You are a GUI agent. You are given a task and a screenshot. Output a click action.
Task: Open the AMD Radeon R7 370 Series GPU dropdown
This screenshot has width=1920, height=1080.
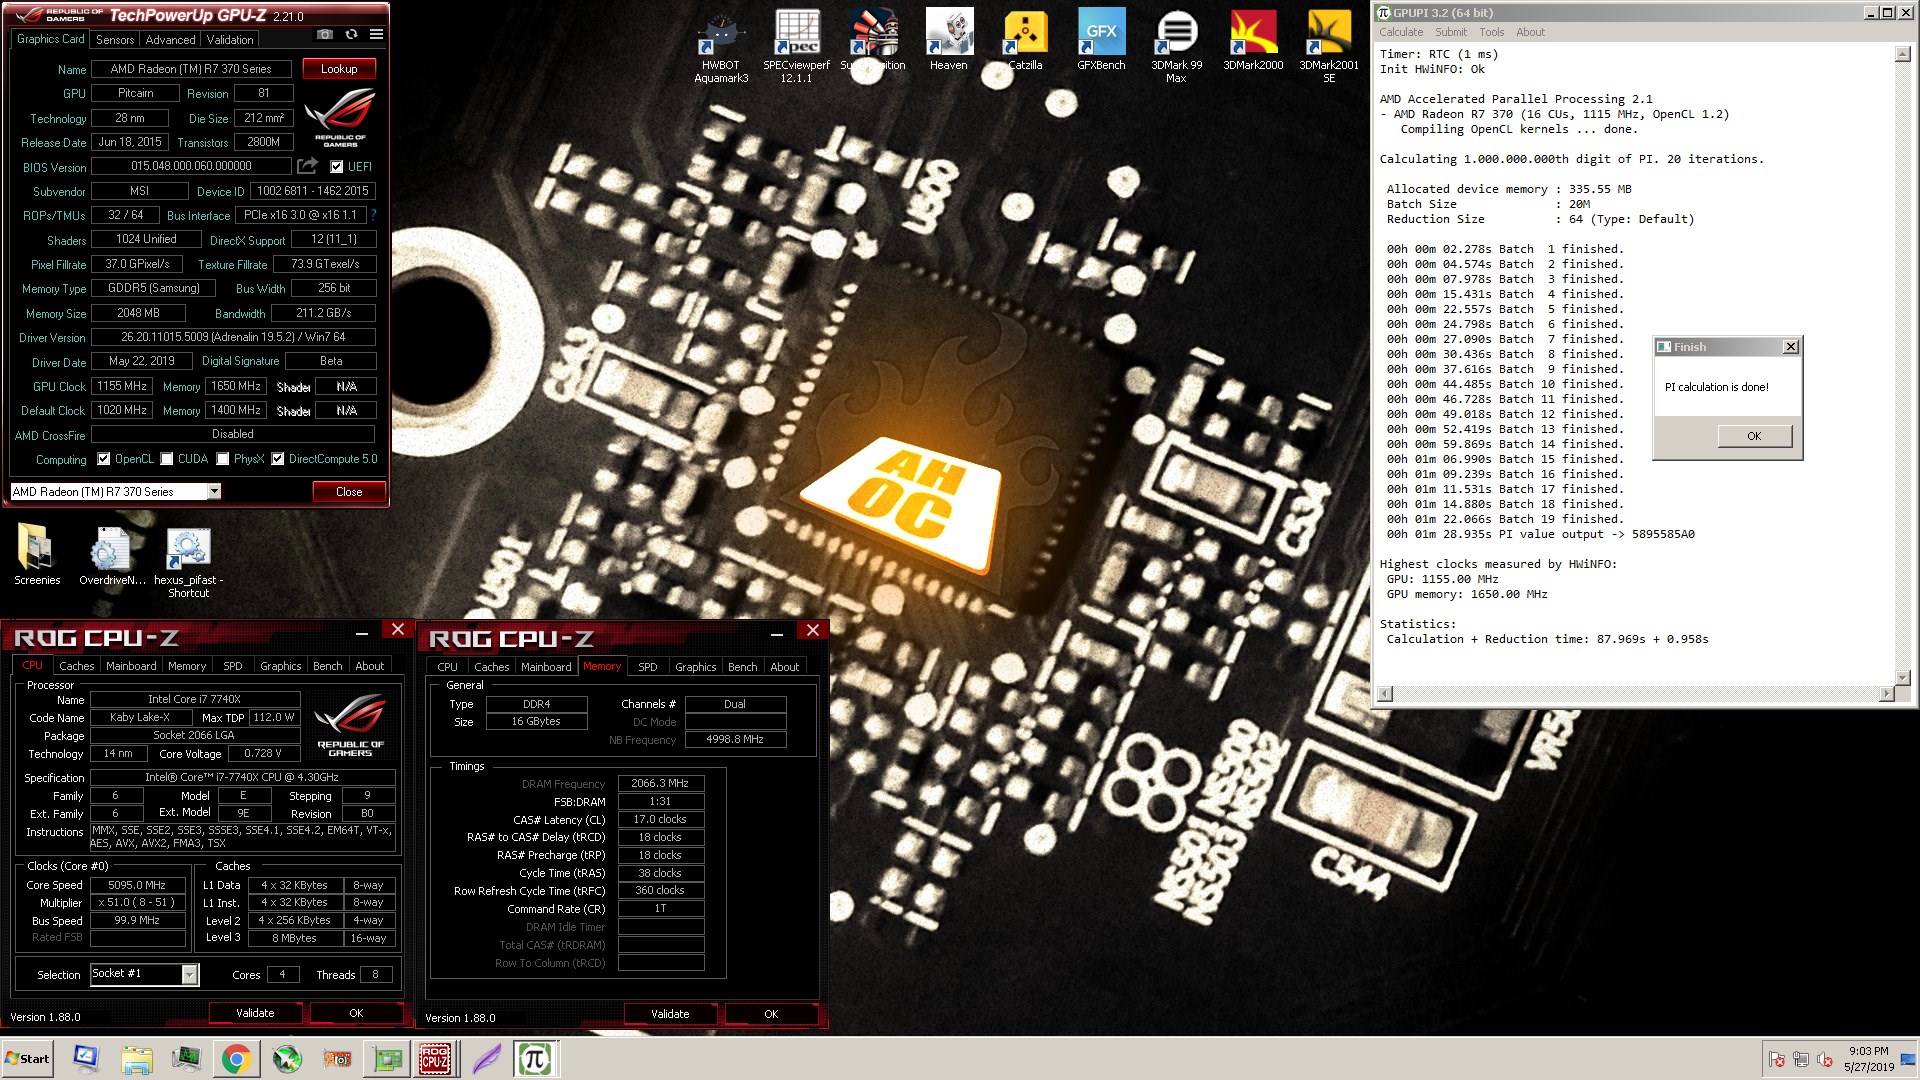pos(214,491)
